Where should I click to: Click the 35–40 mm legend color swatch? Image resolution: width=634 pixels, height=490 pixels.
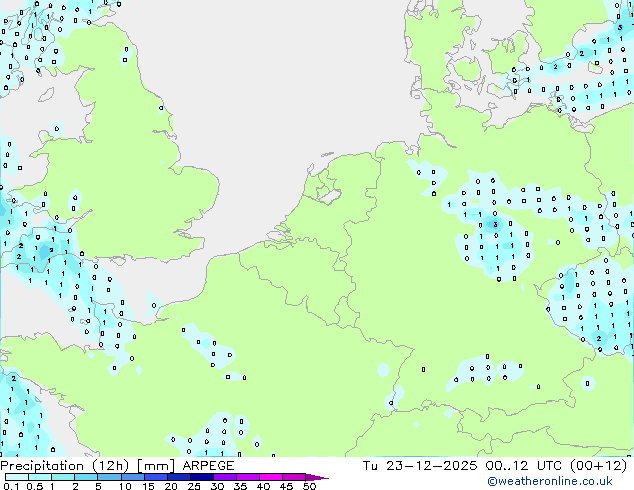coord(247,477)
